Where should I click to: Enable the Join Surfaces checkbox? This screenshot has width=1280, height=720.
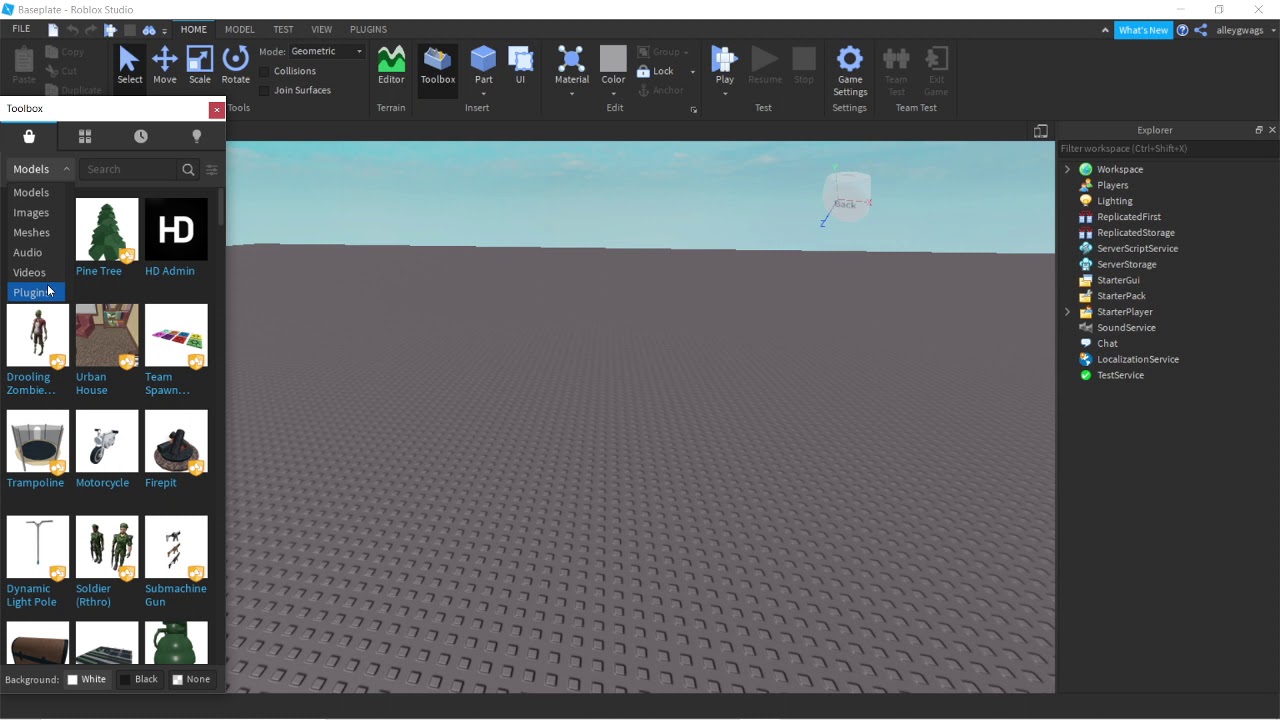click(265, 90)
